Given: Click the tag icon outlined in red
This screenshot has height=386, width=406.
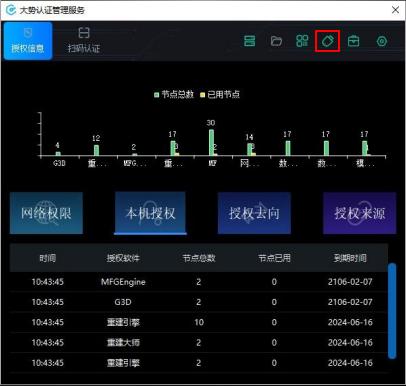Looking at the screenshot, I should (x=327, y=41).
